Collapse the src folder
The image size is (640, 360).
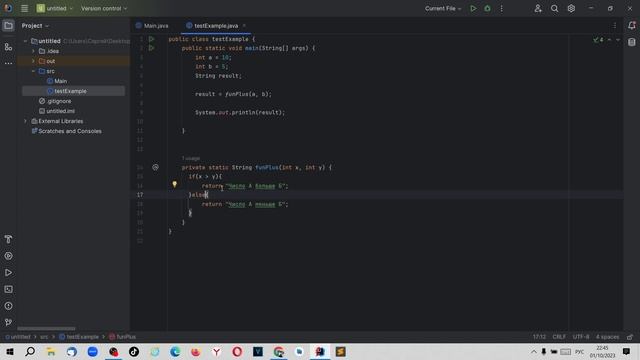point(33,71)
